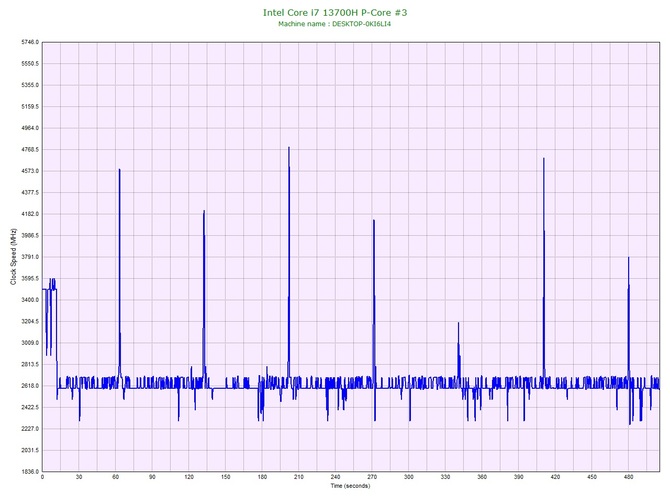This screenshot has height=503, width=670.
Task: Click the 2227.0 y-axis label
Action: pos(30,429)
